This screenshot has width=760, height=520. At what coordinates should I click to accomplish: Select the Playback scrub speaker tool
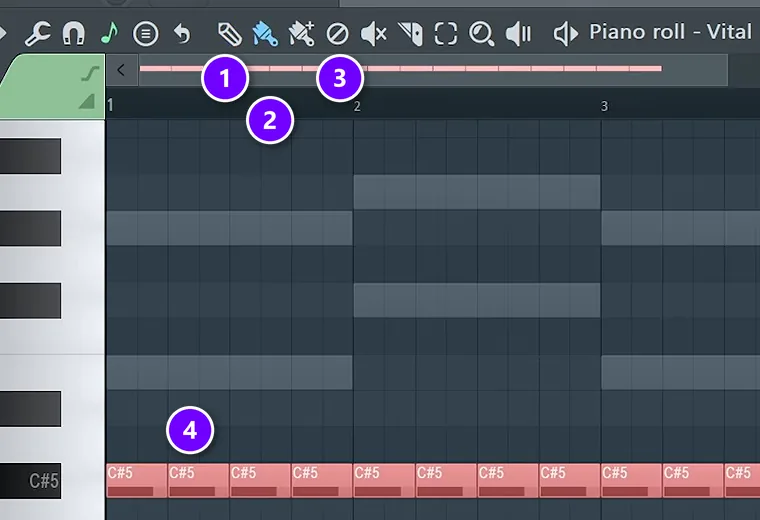[518, 34]
